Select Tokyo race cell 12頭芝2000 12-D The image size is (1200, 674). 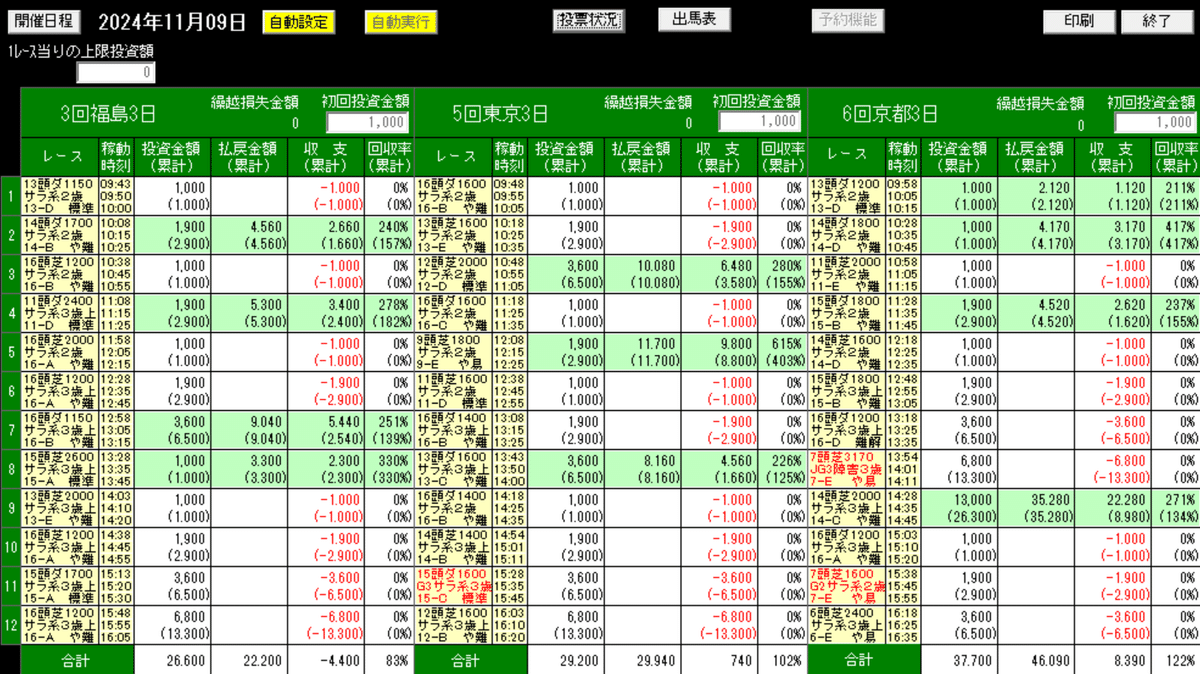453,273
